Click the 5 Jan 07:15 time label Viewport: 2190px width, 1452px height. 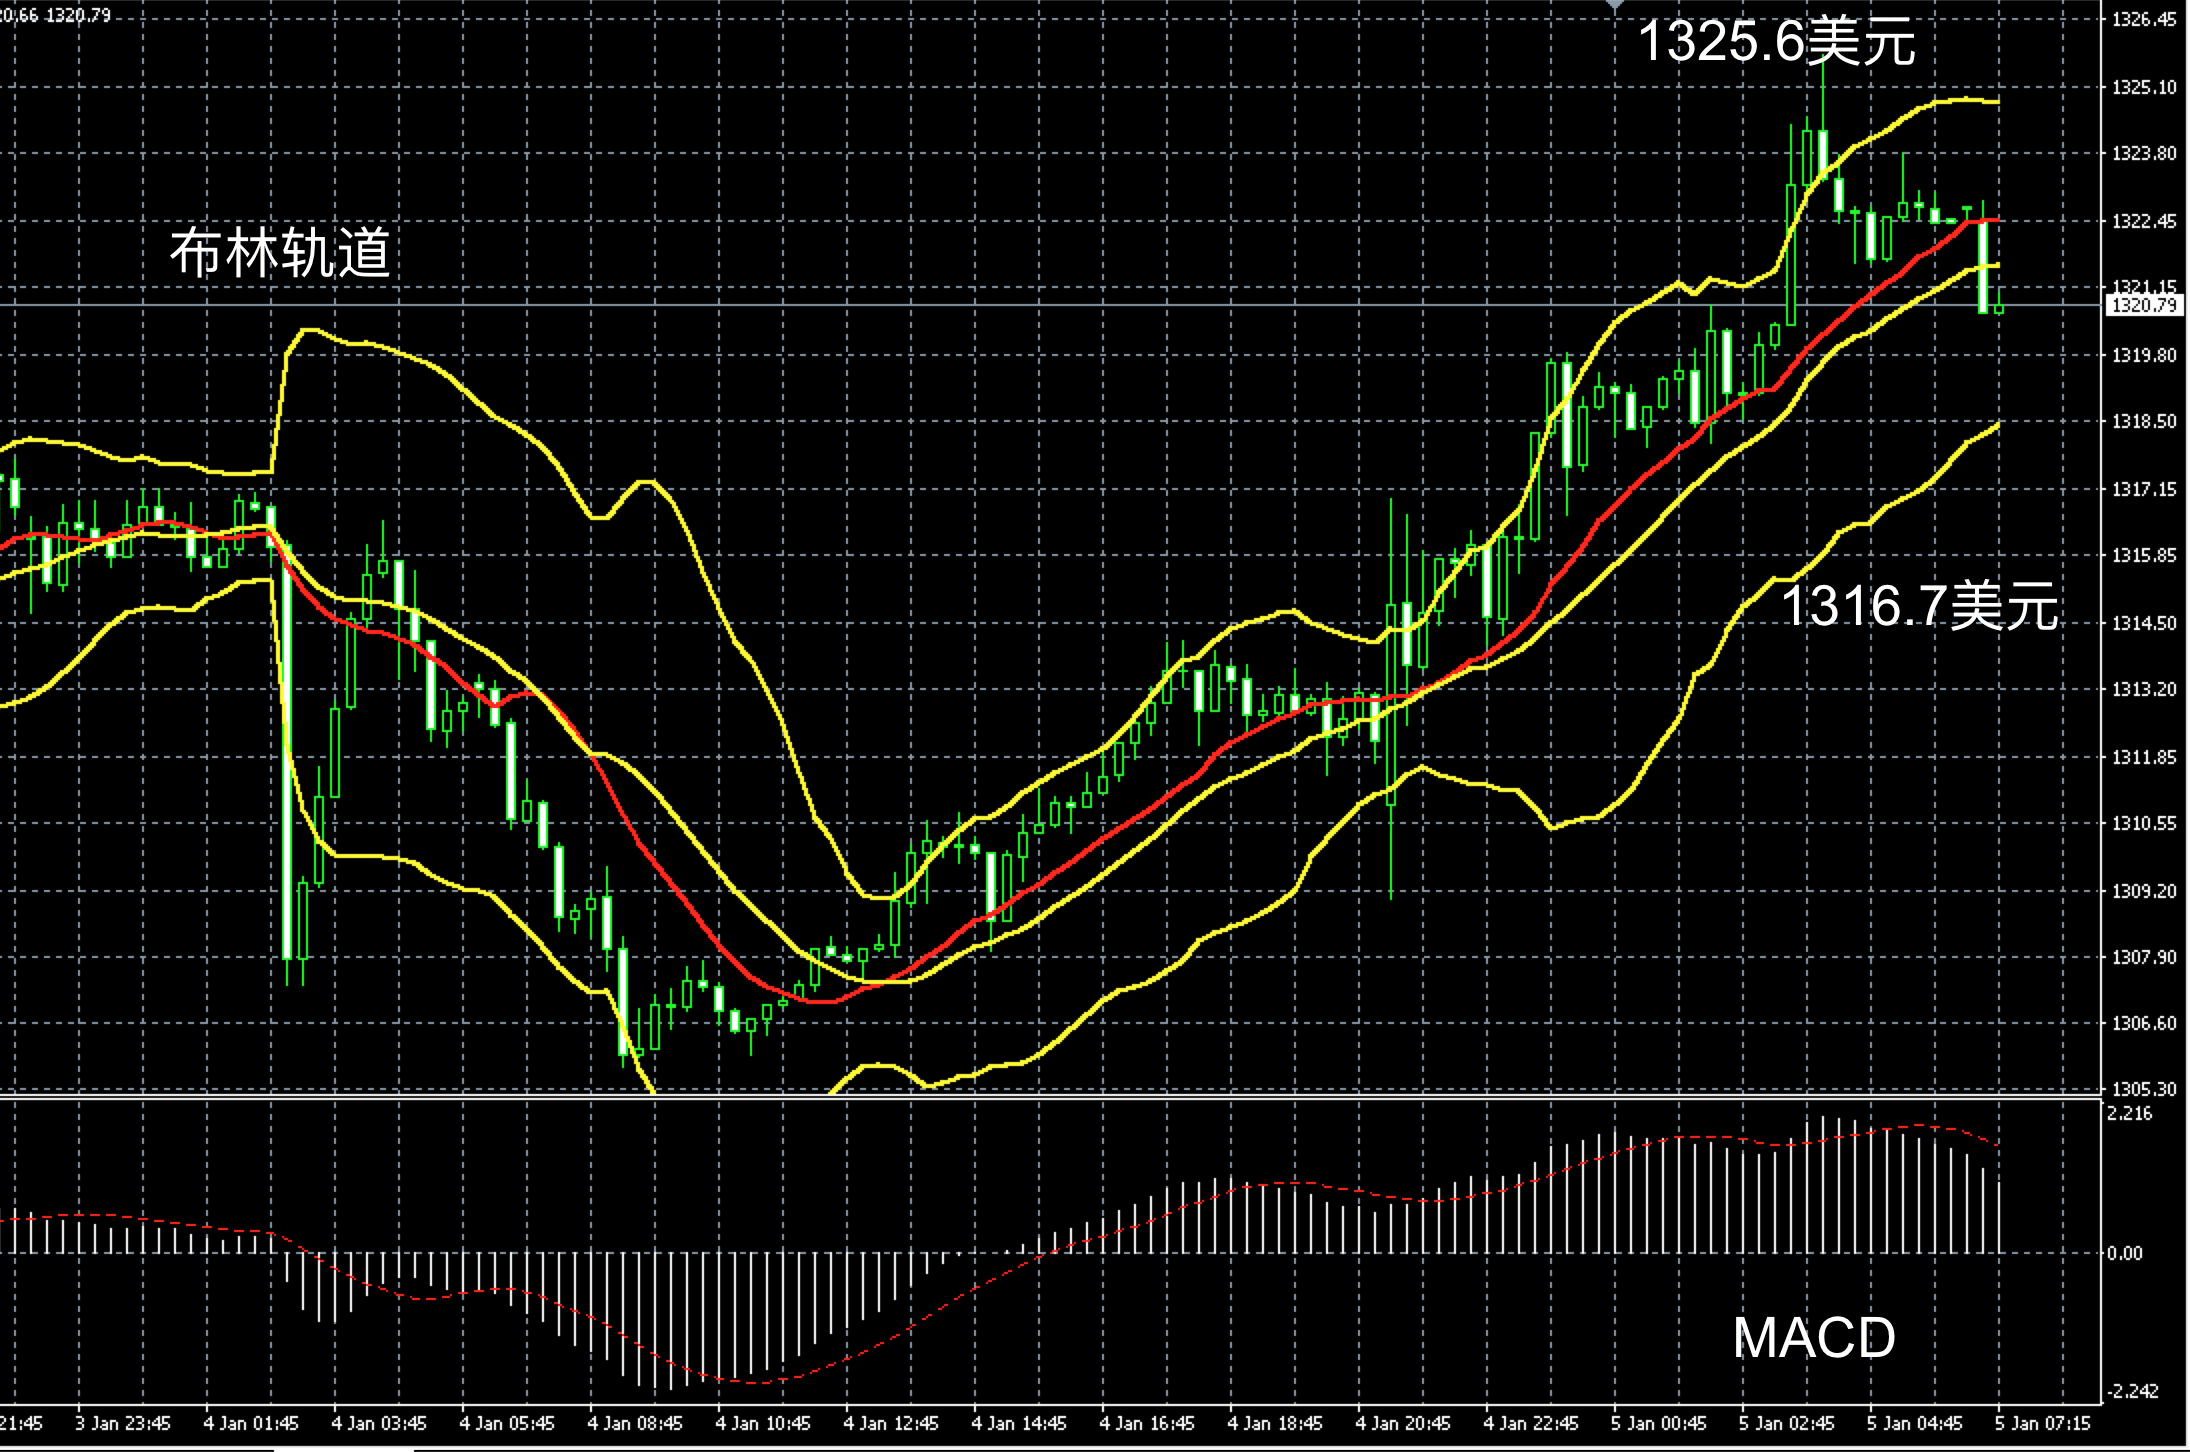2043,1423
